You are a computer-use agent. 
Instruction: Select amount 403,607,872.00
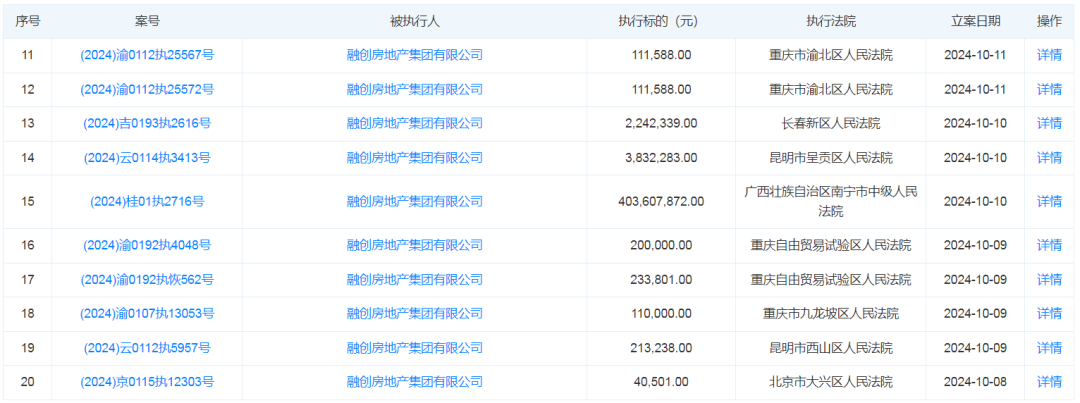[661, 202]
